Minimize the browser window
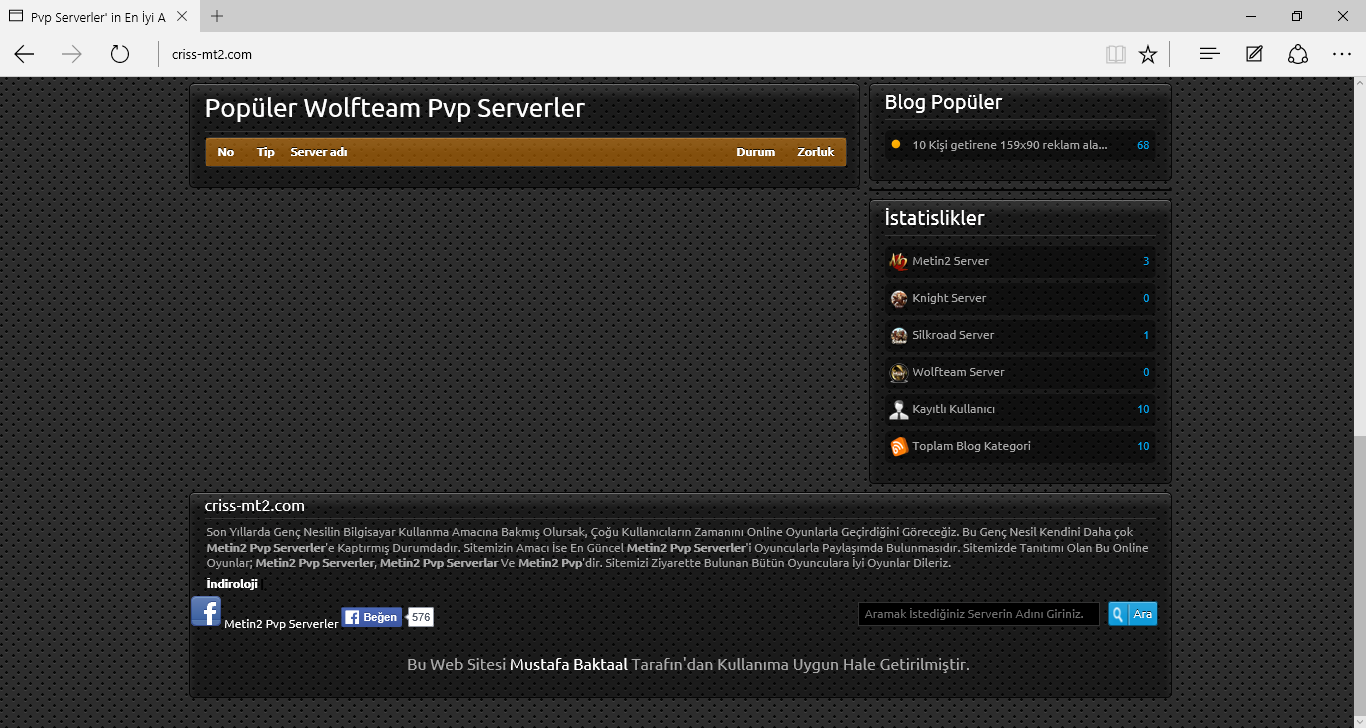 (x=1251, y=16)
